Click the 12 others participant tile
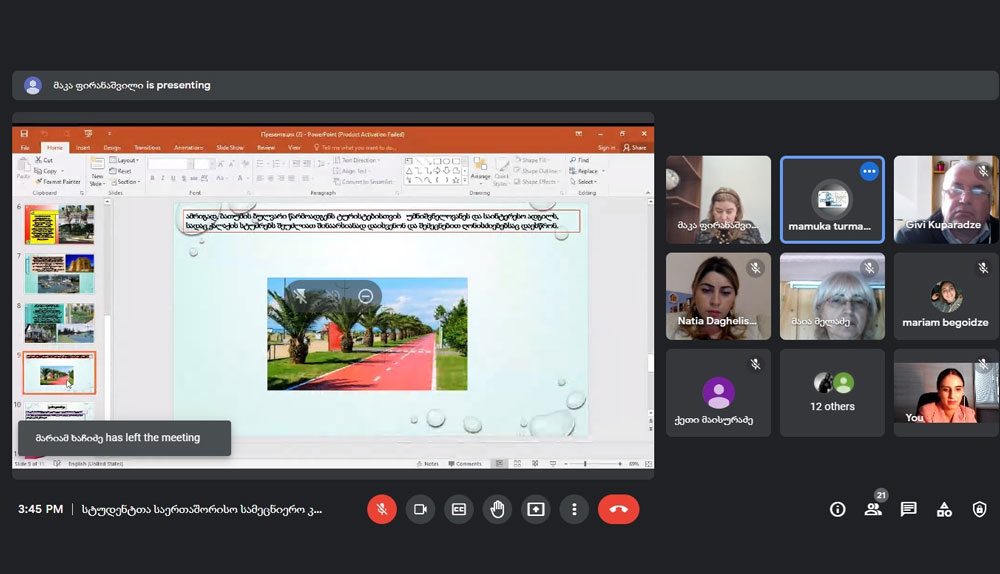 pyautogui.click(x=832, y=392)
